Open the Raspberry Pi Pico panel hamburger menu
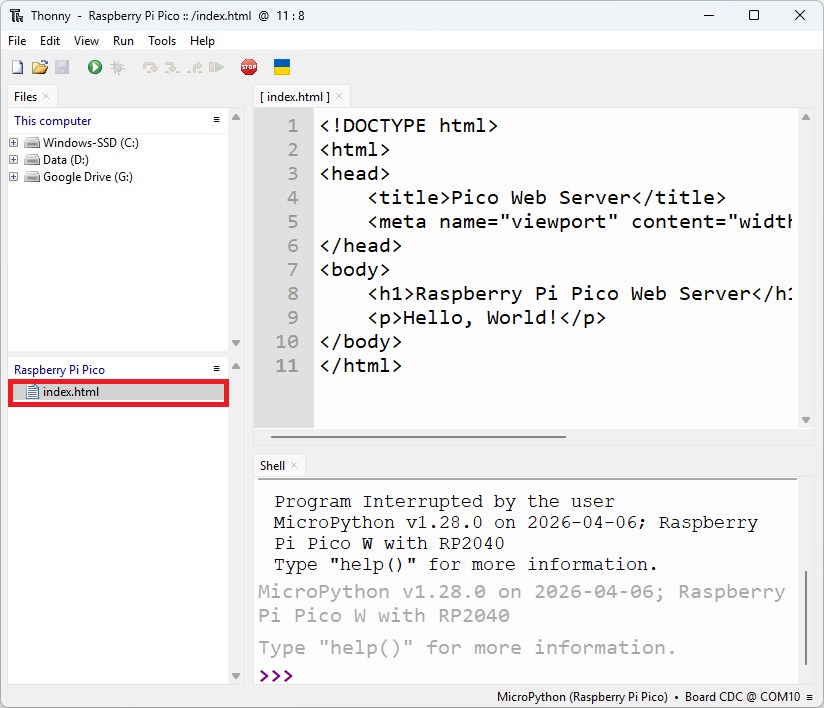Screen dimensions: 824x708 (217, 368)
